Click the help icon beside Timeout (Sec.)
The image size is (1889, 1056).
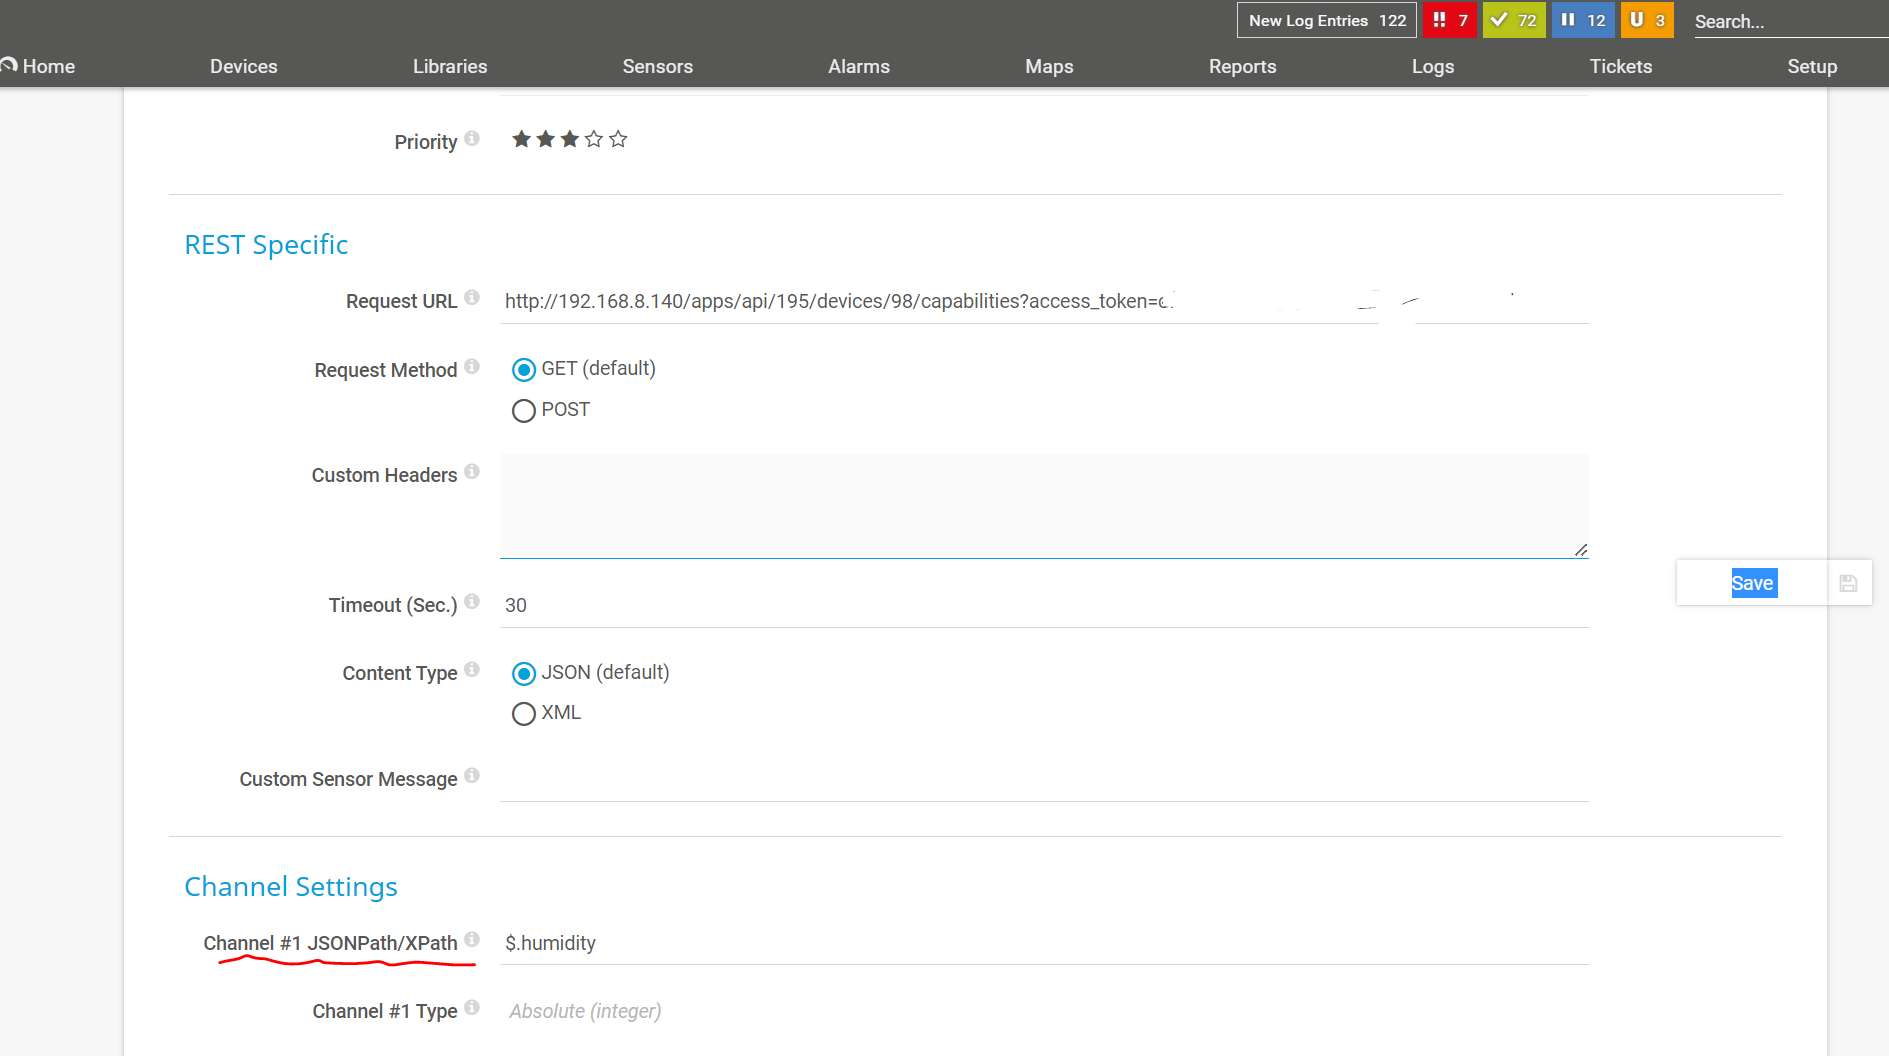(x=472, y=601)
